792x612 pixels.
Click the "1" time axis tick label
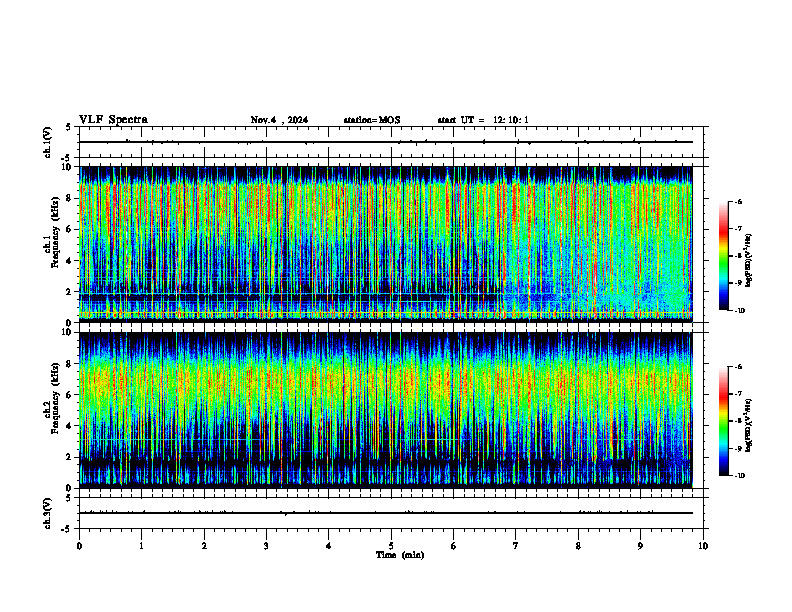click(142, 546)
